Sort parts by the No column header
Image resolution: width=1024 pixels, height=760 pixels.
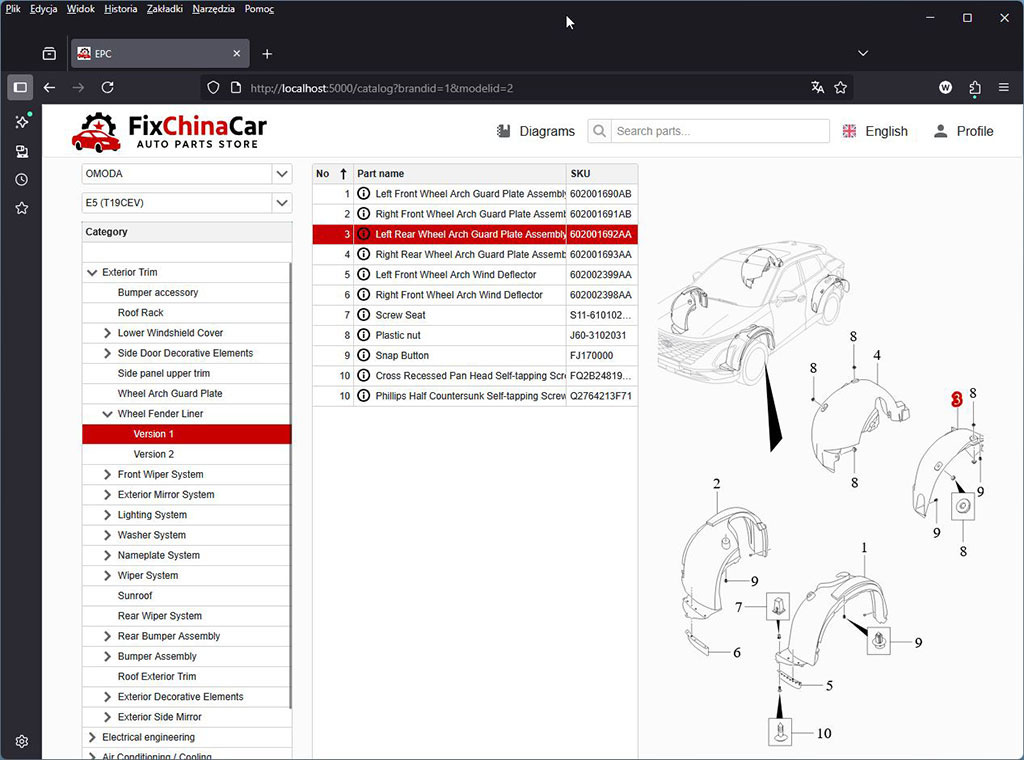tap(331, 174)
